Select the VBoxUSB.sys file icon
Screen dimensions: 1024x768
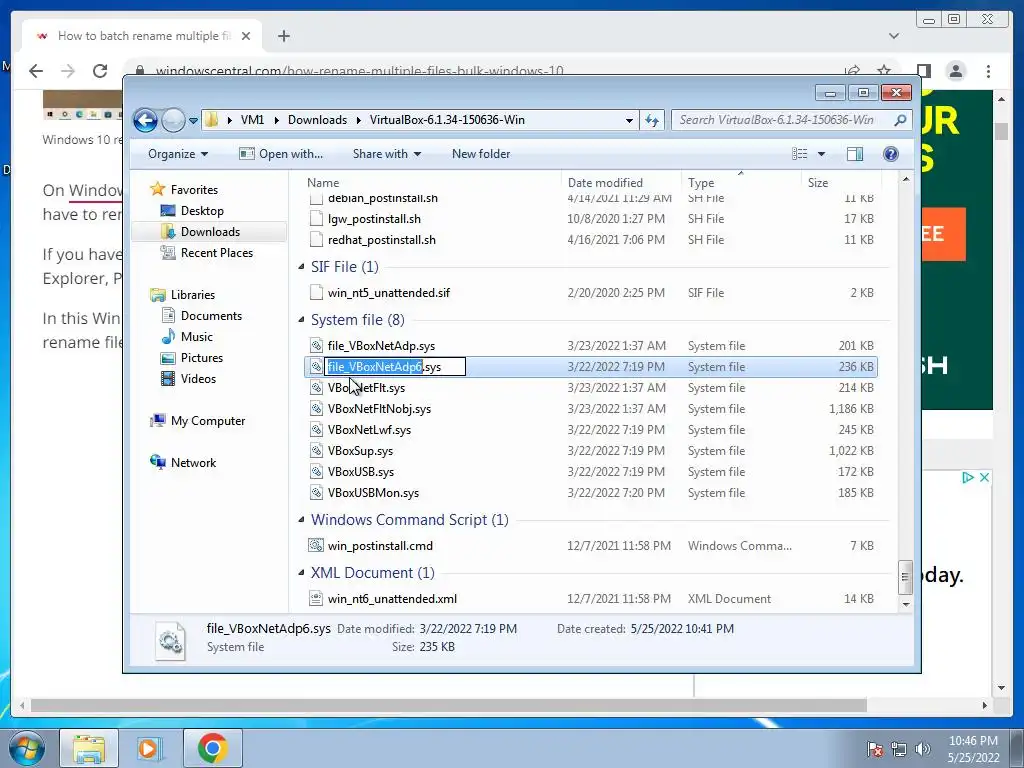point(316,472)
